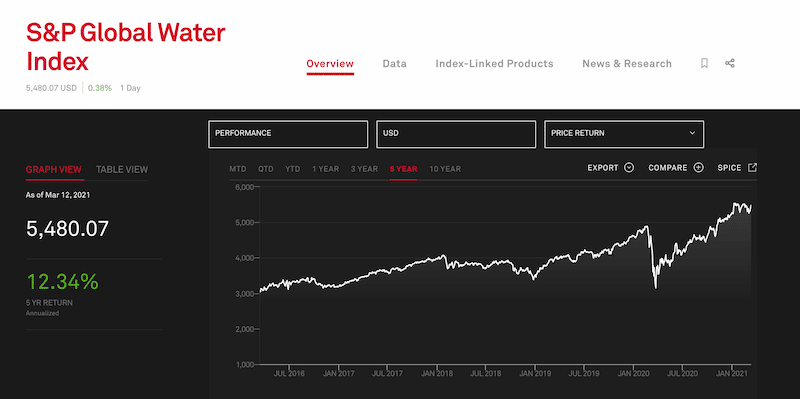This screenshot has width=800, height=399.
Task: Click the bookmark icon in header
Action: tap(704, 64)
